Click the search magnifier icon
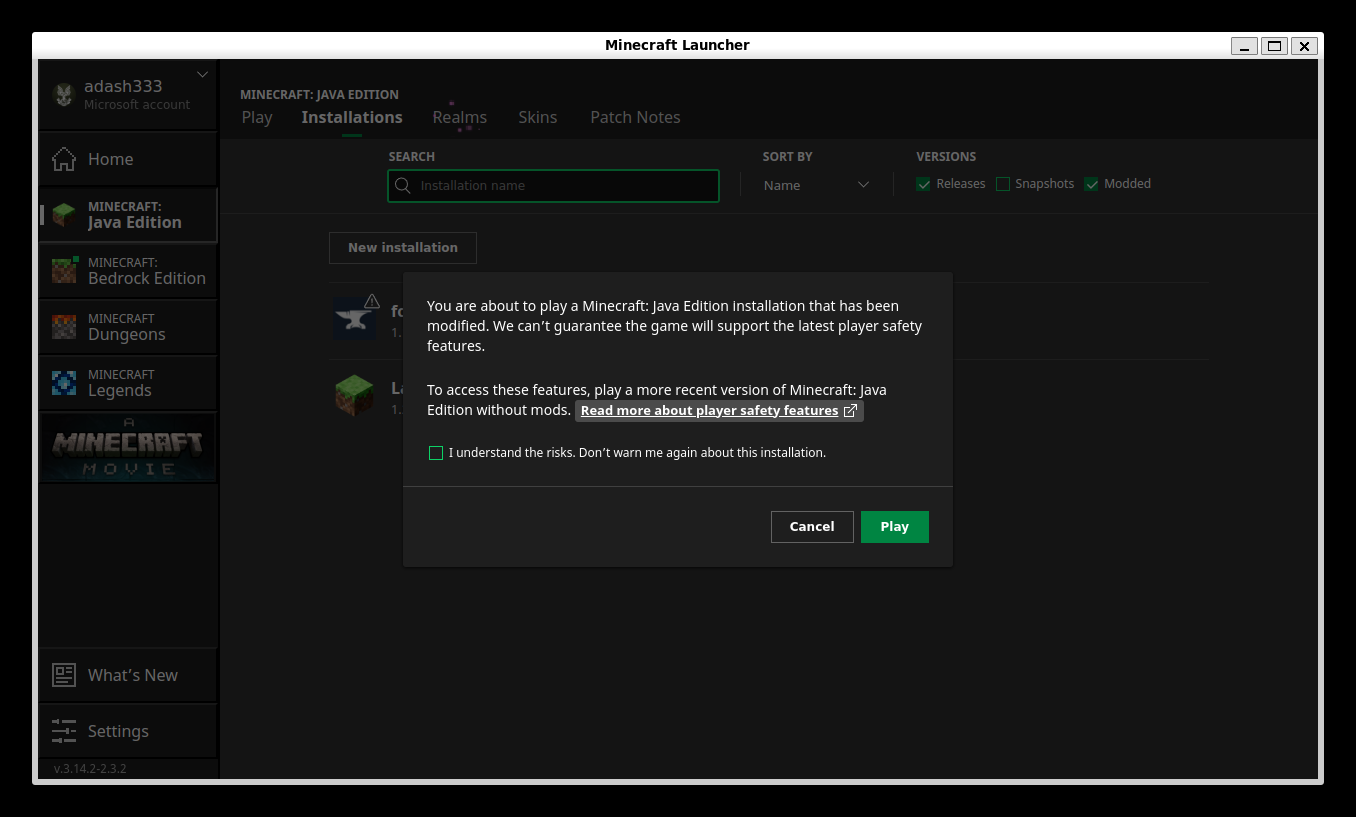1356x817 pixels. click(x=403, y=186)
